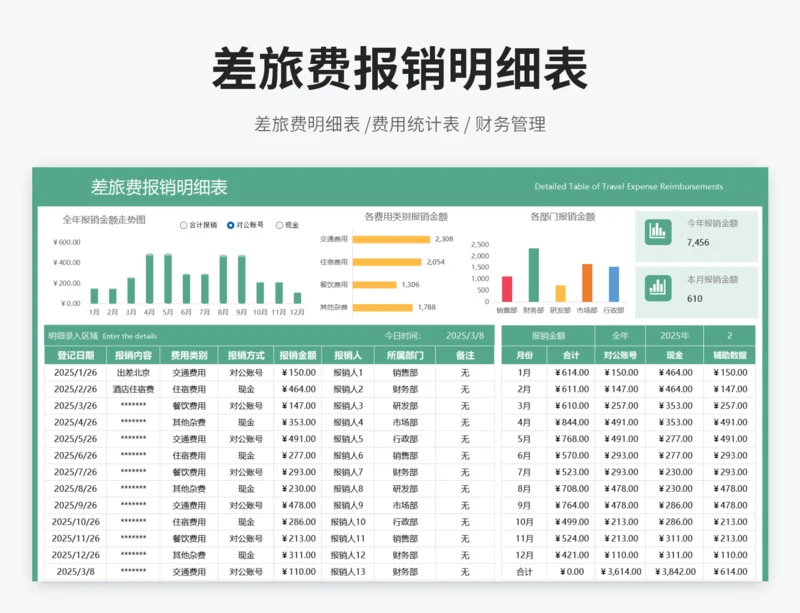Select the 全年 header cell
The height and width of the screenshot is (613, 800).
click(x=620, y=336)
